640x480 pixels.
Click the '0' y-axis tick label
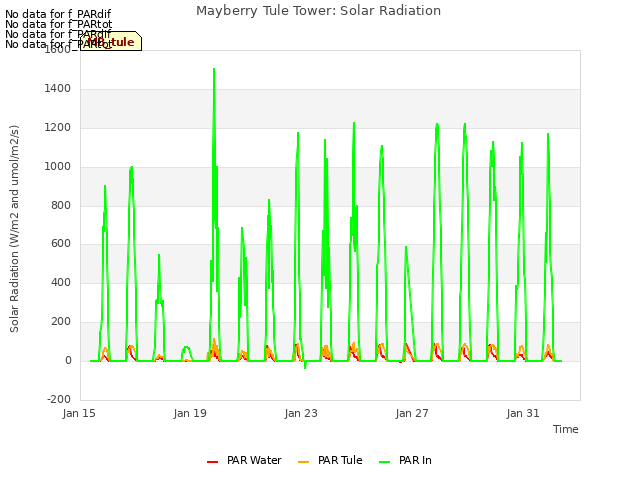click(69, 360)
